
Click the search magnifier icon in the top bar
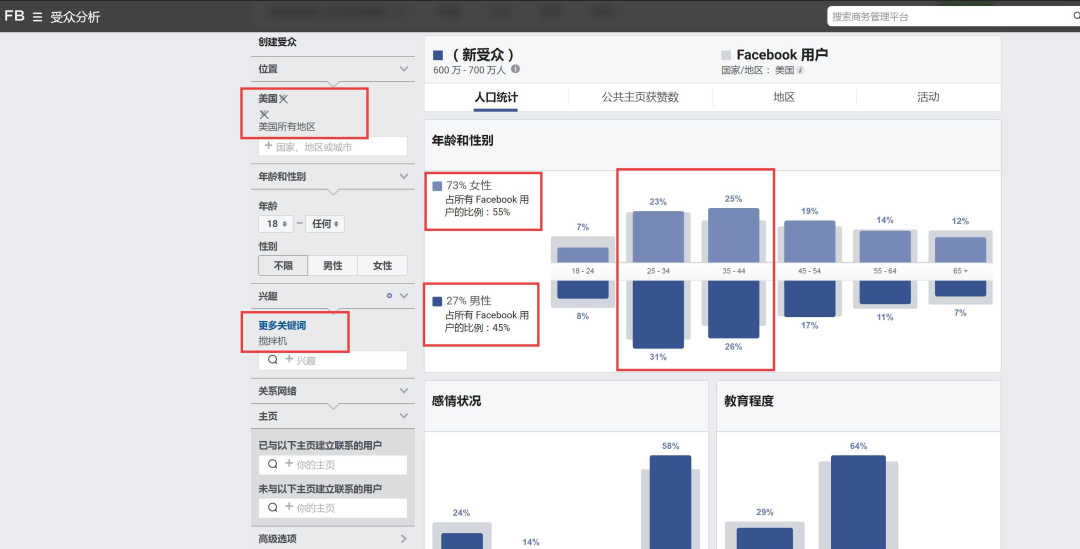pyautogui.click(x=1075, y=16)
